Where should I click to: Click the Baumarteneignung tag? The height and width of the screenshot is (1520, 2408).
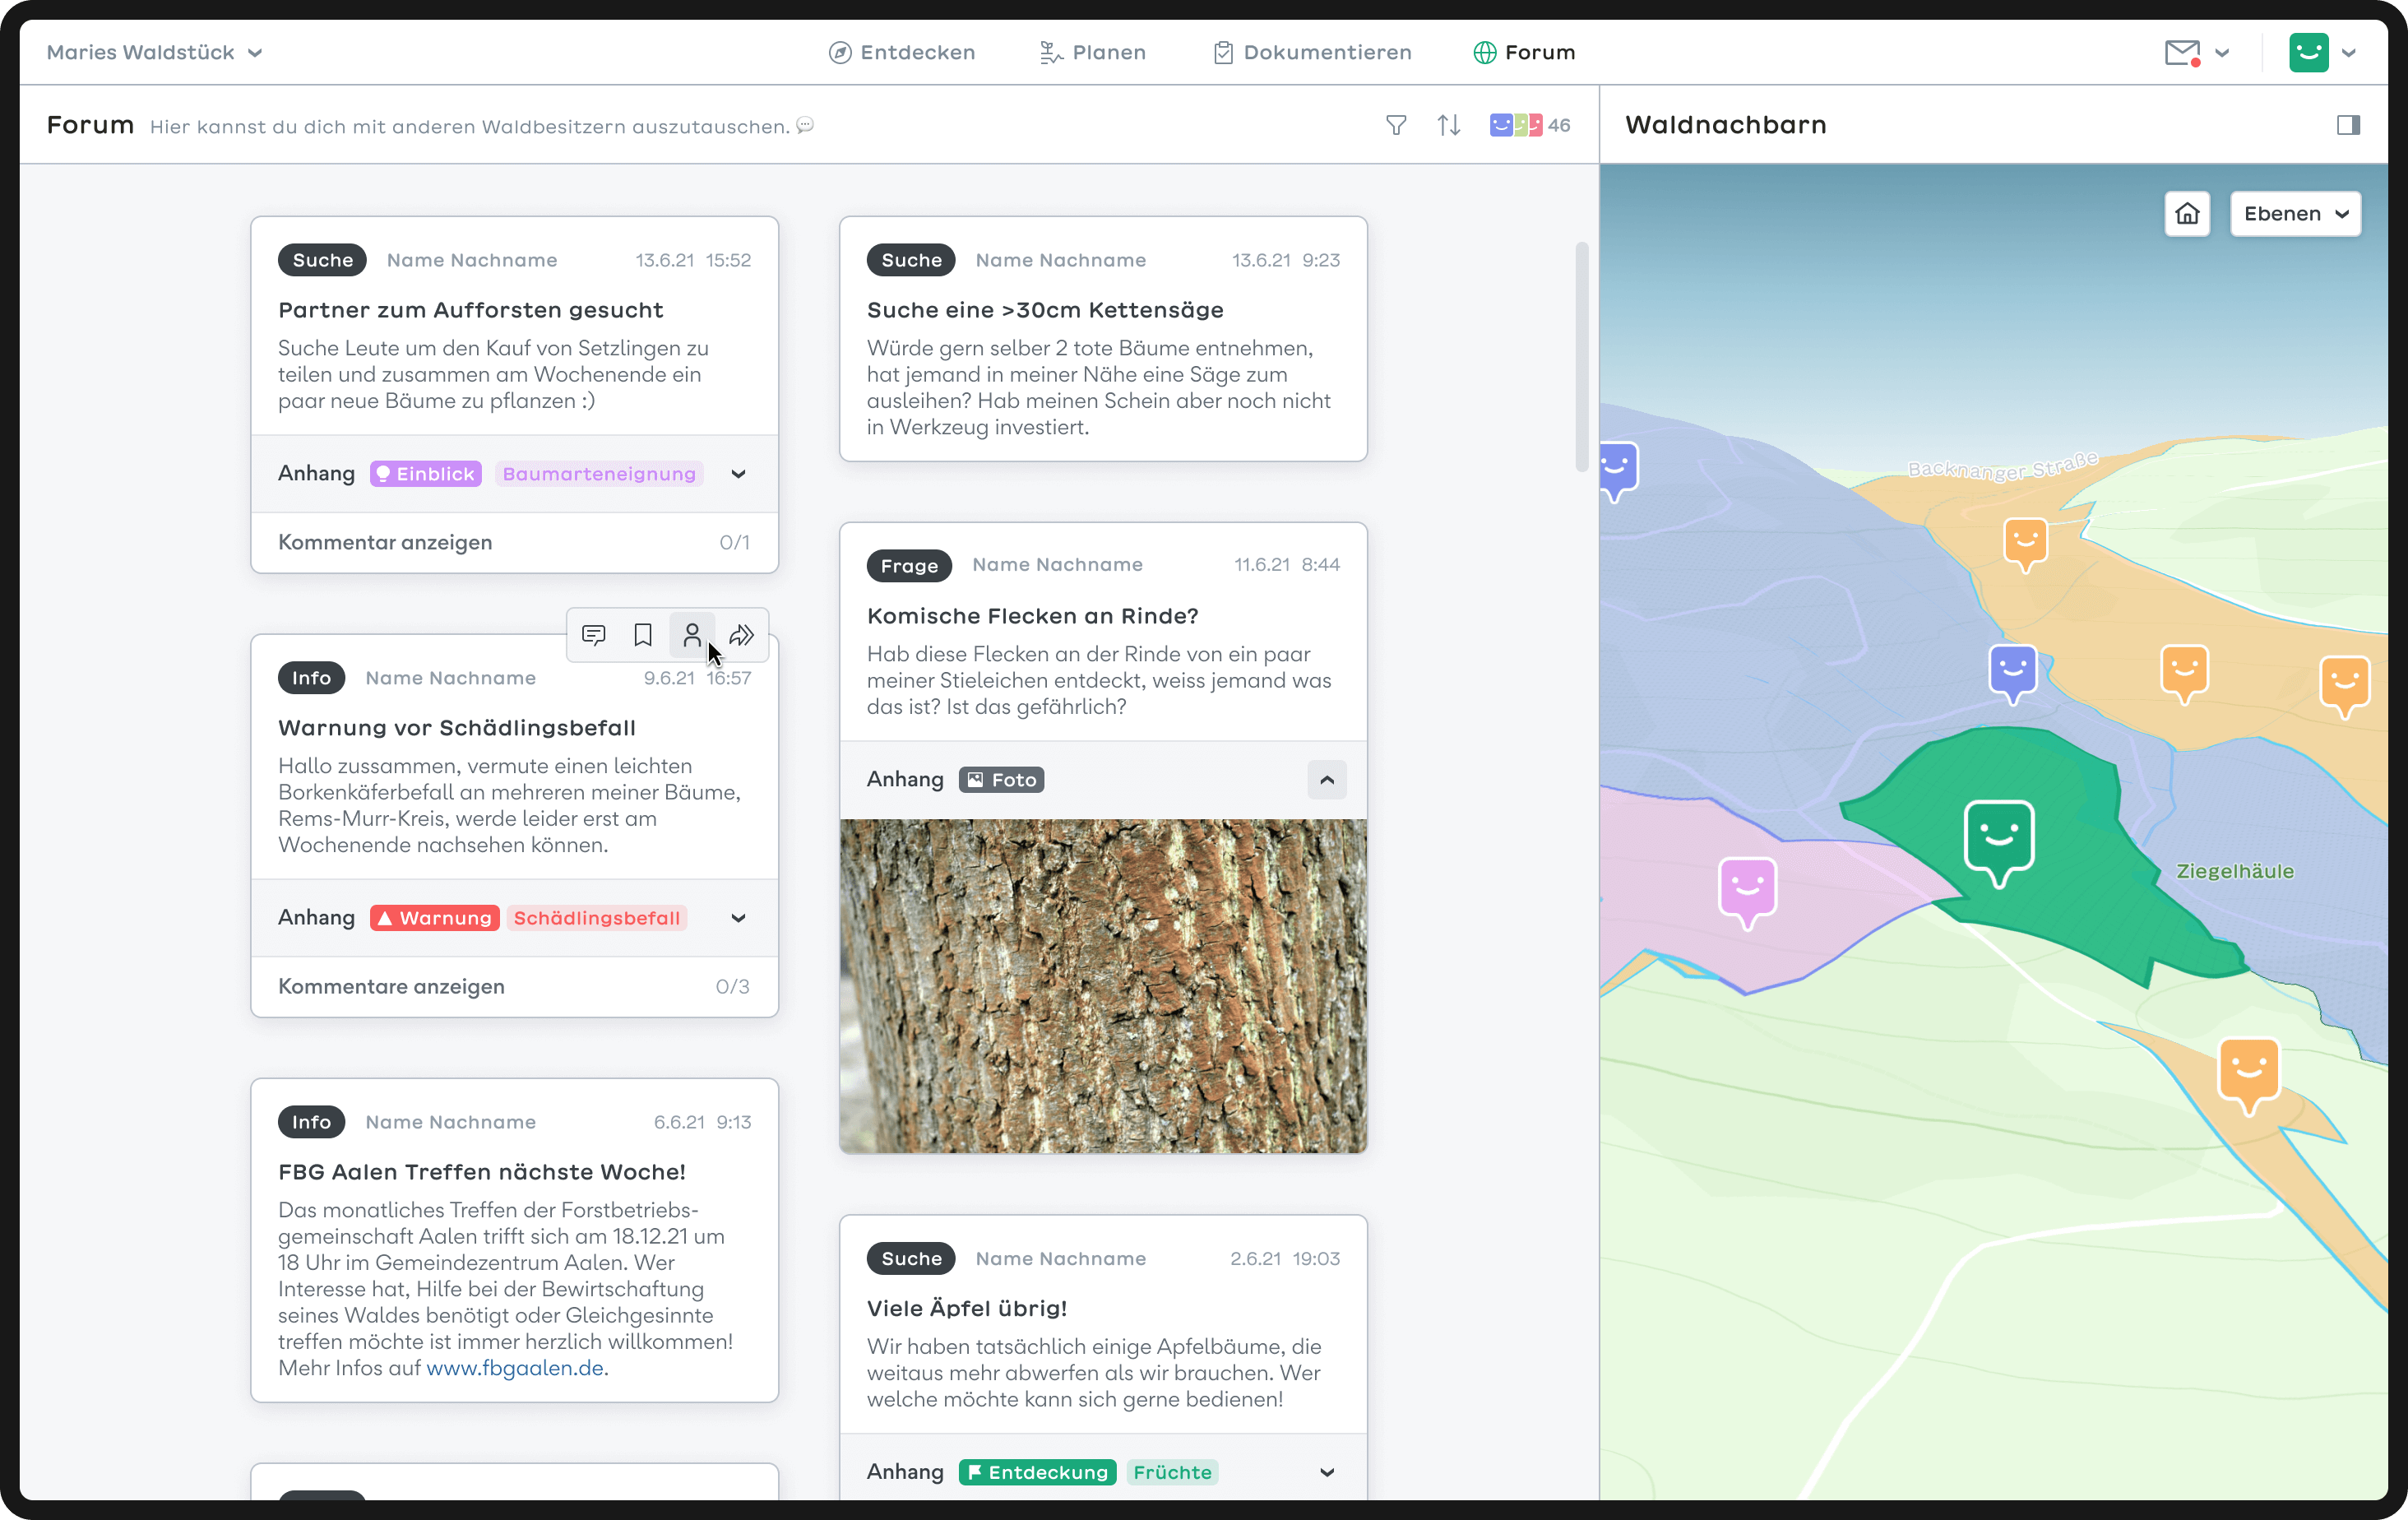pyautogui.click(x=598, y=474)
